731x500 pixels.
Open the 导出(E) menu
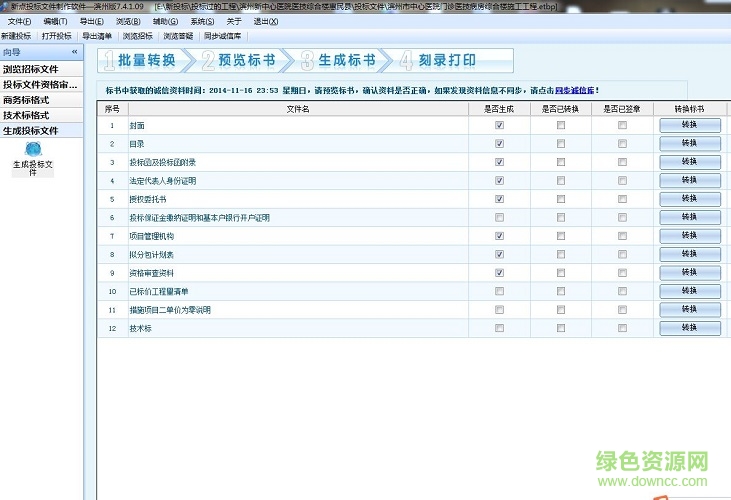pos(91,21)
